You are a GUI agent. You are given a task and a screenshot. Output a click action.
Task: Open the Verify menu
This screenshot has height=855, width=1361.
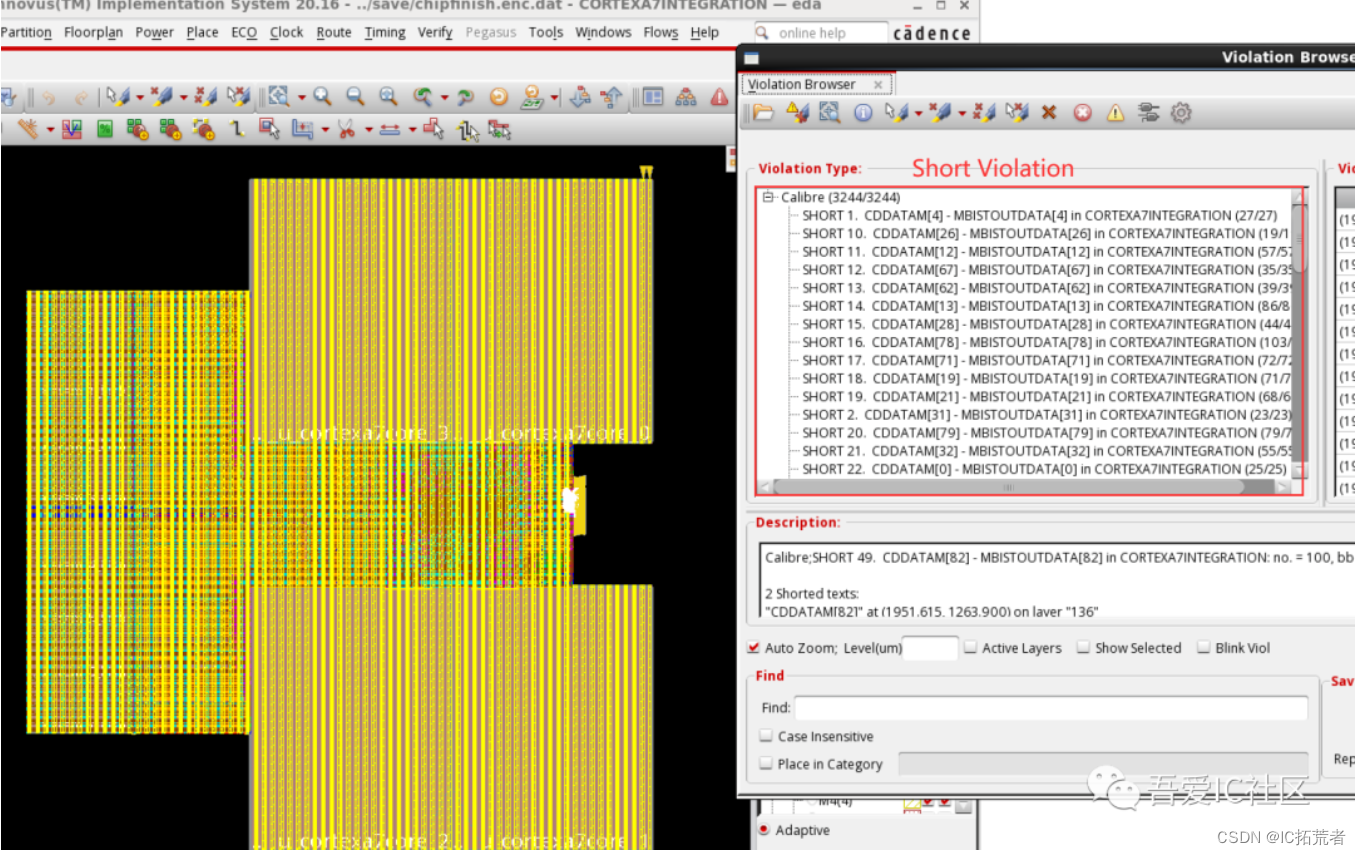[x=435, y=32]
